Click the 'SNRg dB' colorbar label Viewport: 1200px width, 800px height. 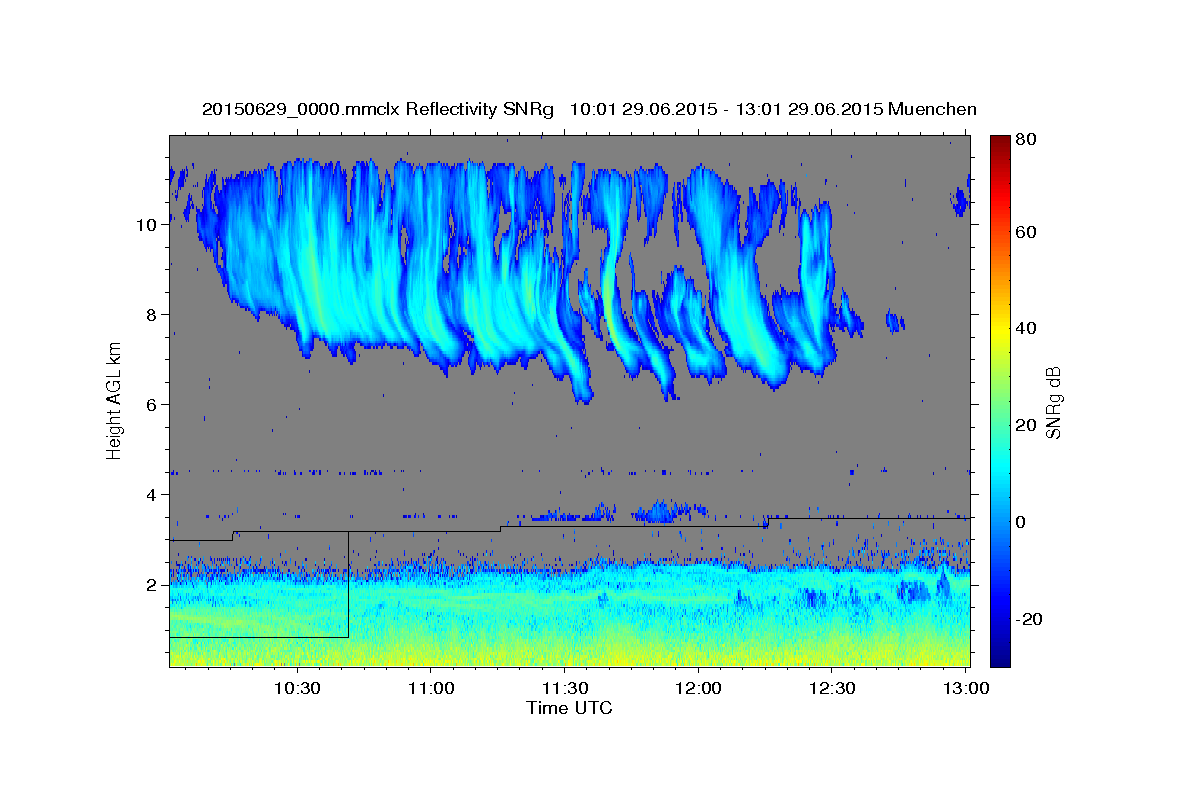1052,401
